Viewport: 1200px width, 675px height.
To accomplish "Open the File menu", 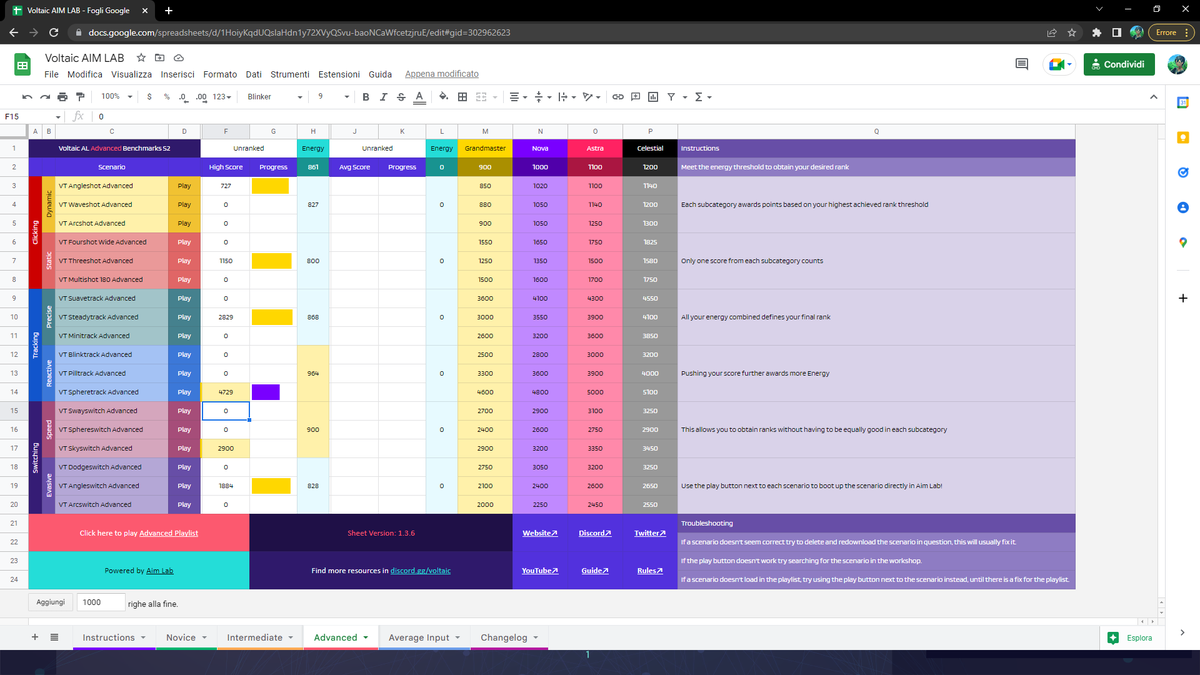I will (50, 74).
